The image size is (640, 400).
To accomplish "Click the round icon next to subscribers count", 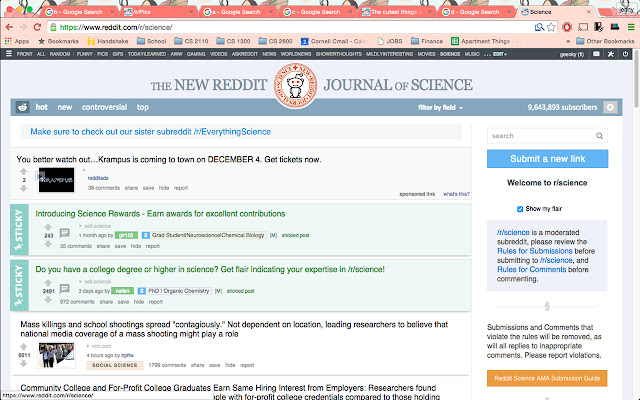I will pyautogui.click(x=610, y=107).
